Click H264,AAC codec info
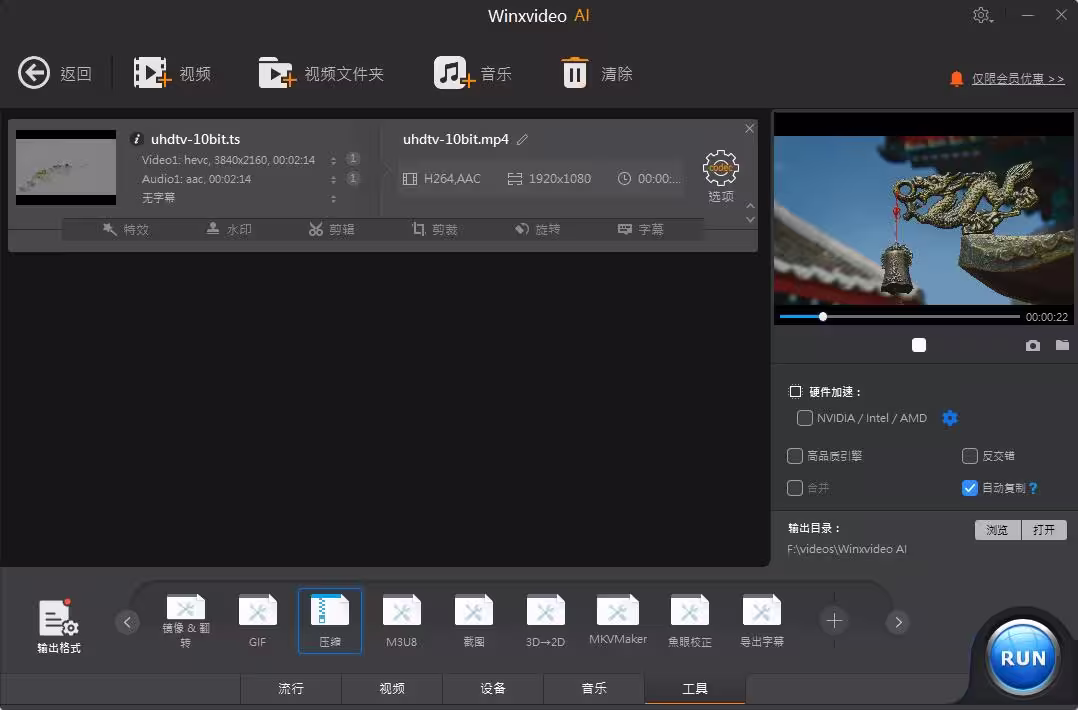This screenshot has height=710, width=1078. tap(441, 179)
